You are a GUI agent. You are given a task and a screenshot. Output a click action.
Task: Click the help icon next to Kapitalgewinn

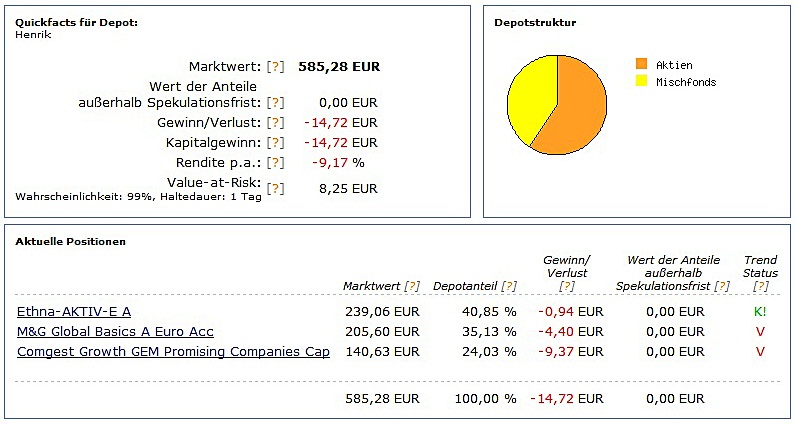click(x=276, y=143)
